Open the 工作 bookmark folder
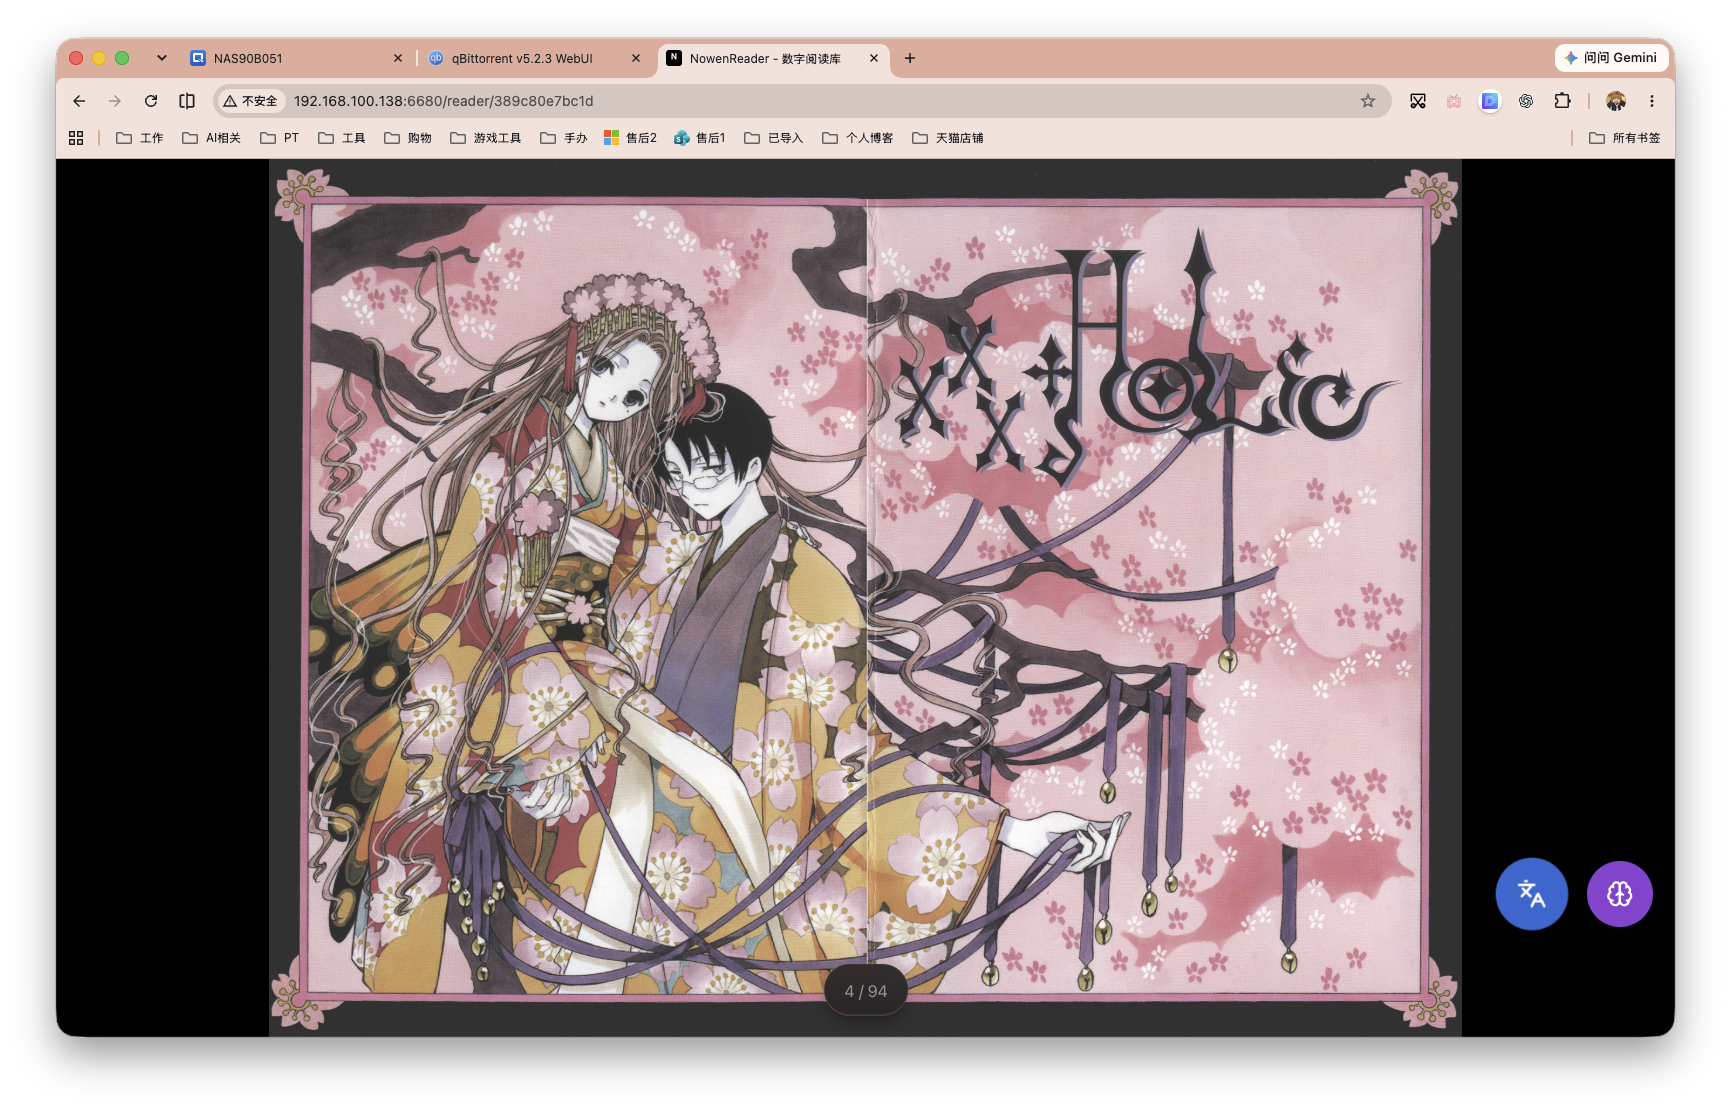This screenshot has width=1731, height=1111. [x=140, y=138]
